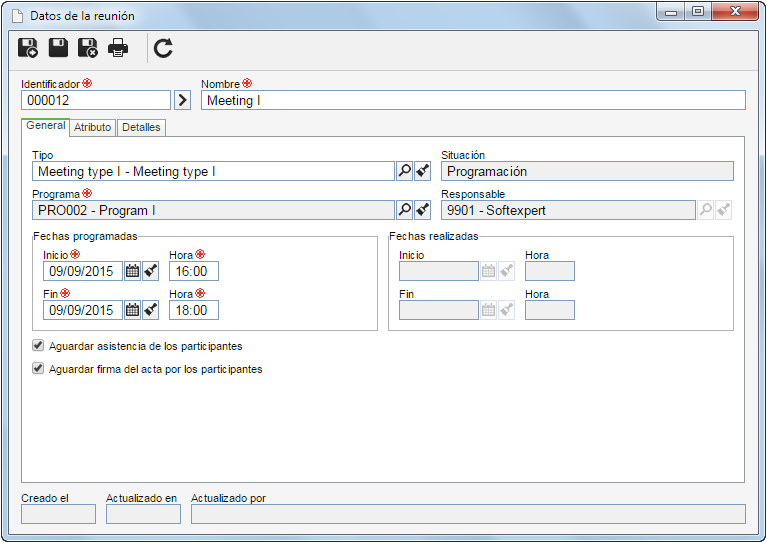The height and width of the screenshot is (543, 767).
Task: Click the Nombre input field
Action: click(473, 100)
